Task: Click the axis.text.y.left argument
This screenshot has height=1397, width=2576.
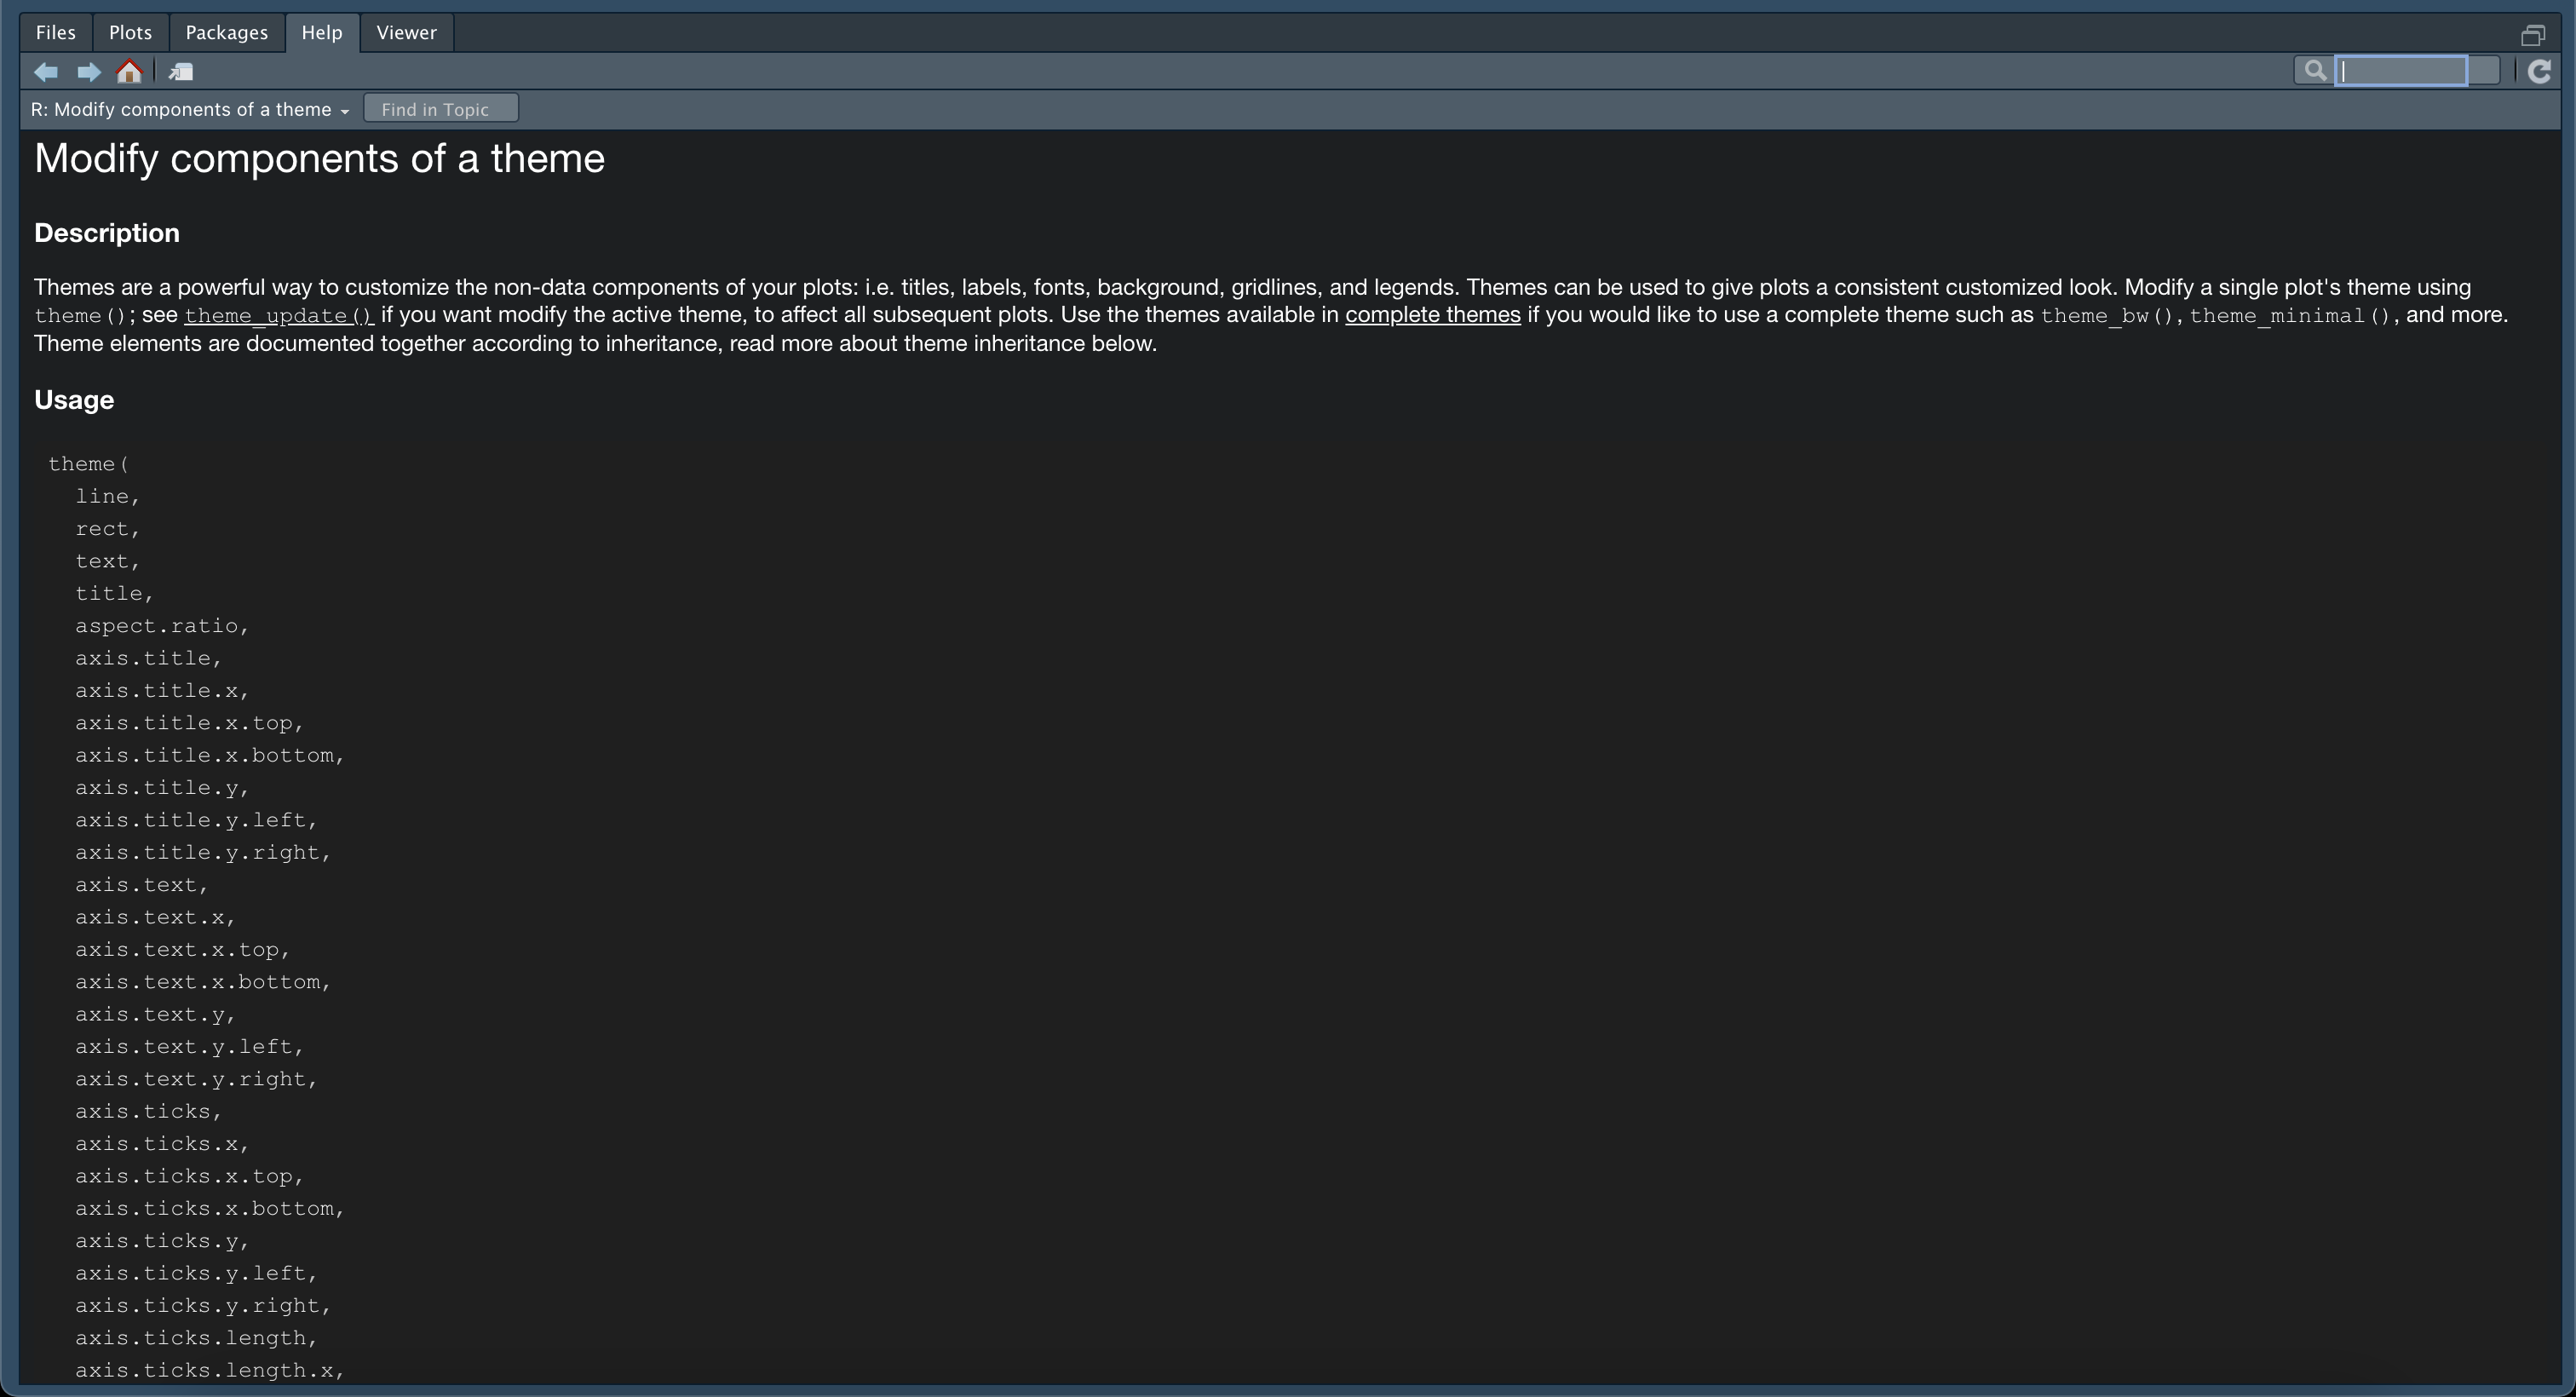Action: pyautogui.click(x=189, y=1047)
